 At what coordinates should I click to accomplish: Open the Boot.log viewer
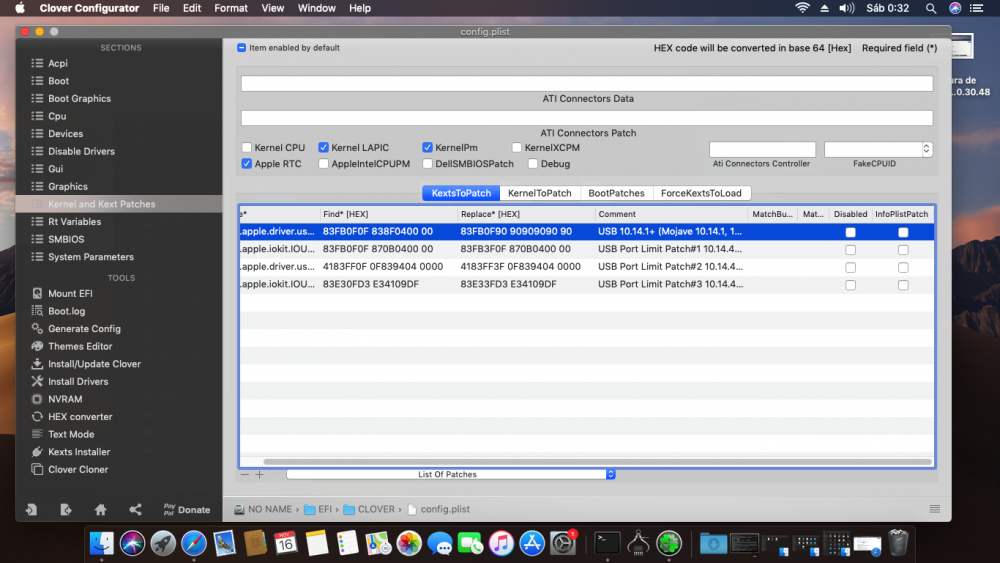click(66, 311)
